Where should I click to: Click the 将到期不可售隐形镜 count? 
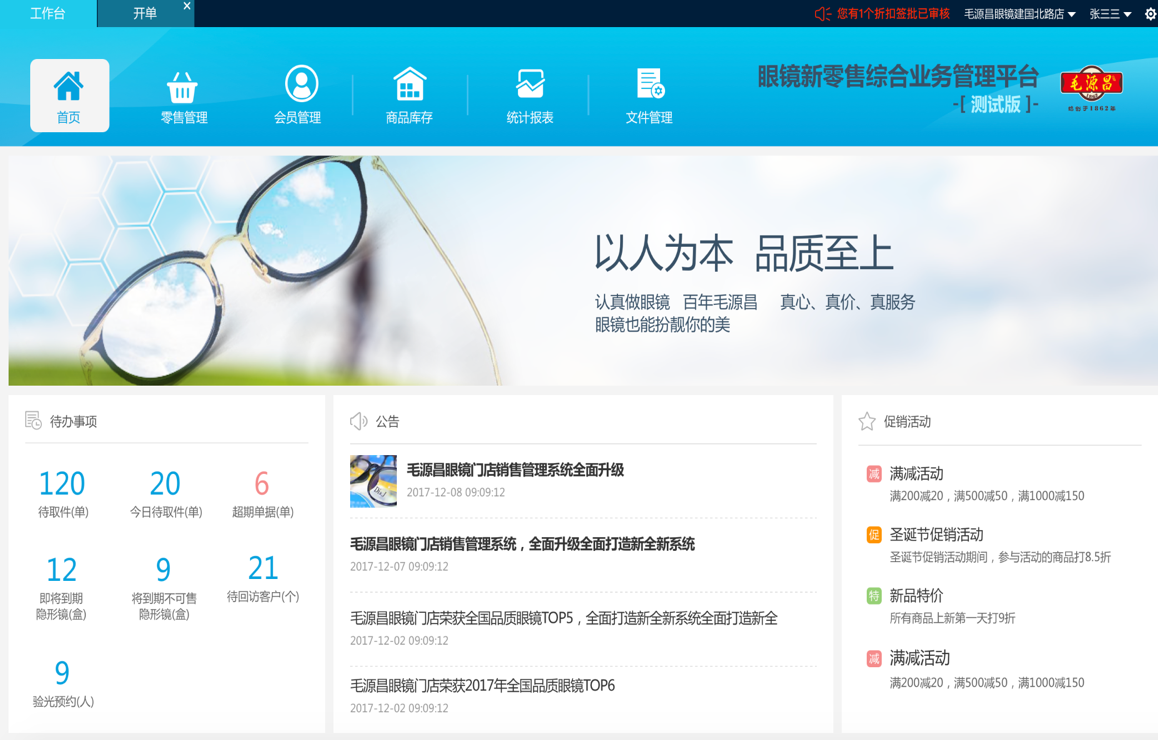click(x=163, y=570)
